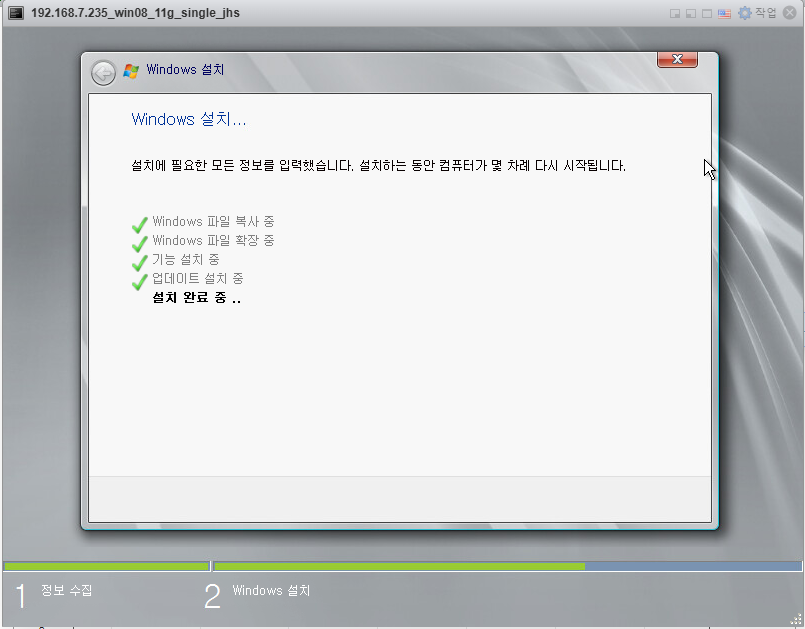Image resolution: width=805 pixels, height=629 pixels.
Task: Click the 'Windows 파일 복사 중' step
Action: tap(213, 221)
